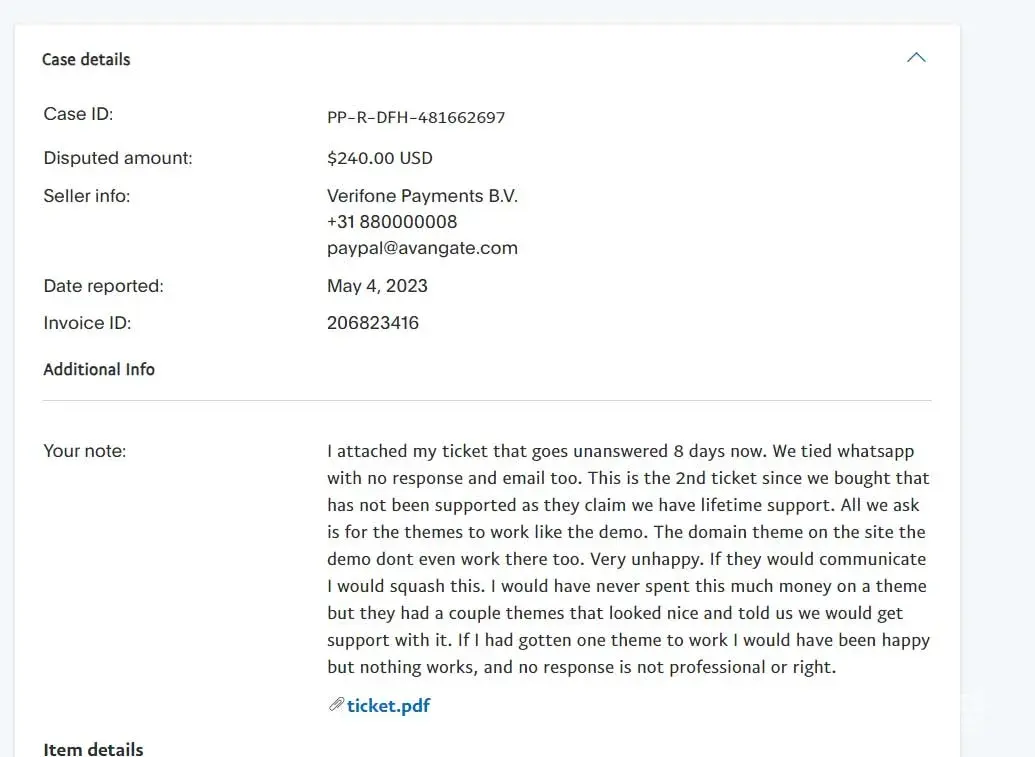Click the paperclip attachment icon
Viewport: 1035px width, 757px height.
pyautogui.click(x=336, y=705)
